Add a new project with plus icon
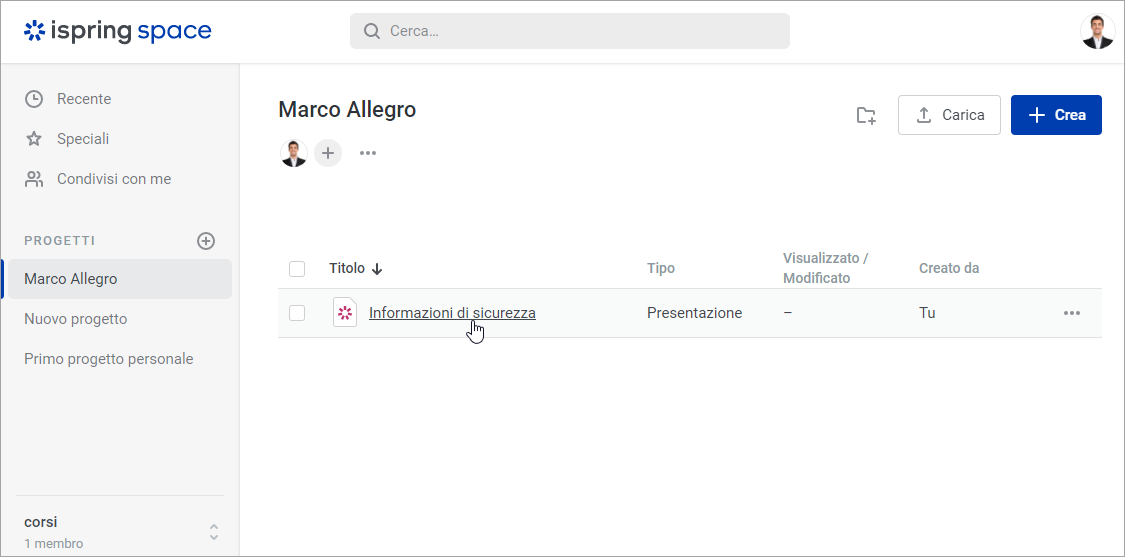The image size is (1125, 557). tap(206, 241)
